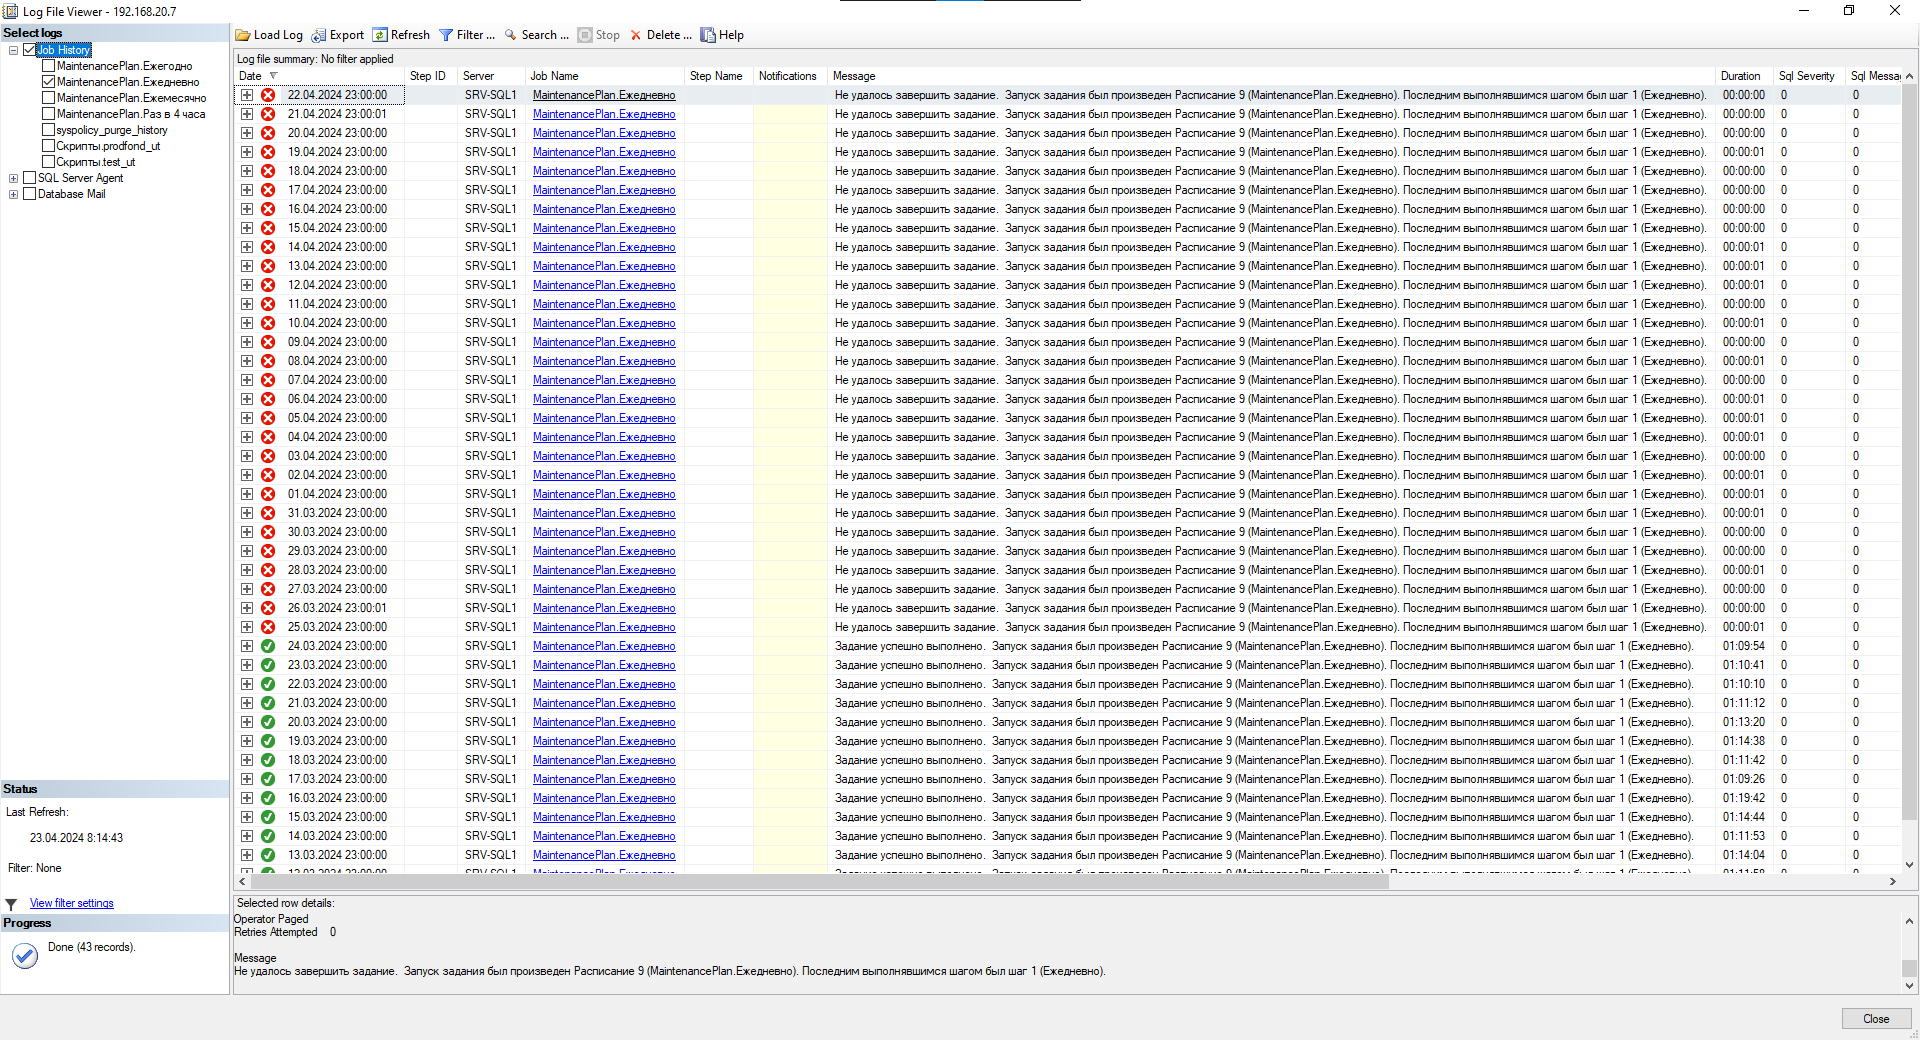Click the Load Log folder icon
The height and width of the screenshot is (1040, 1920).
click(243, 35)
